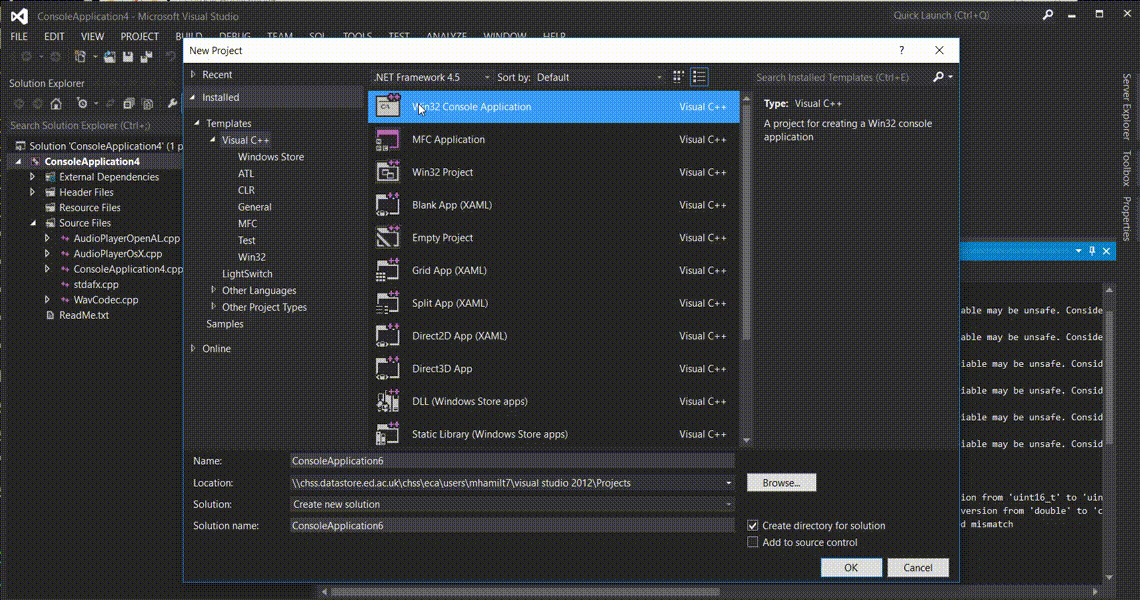
Task: Expand External Dependencies in Solution Explorer
Action: pos(32,177)
